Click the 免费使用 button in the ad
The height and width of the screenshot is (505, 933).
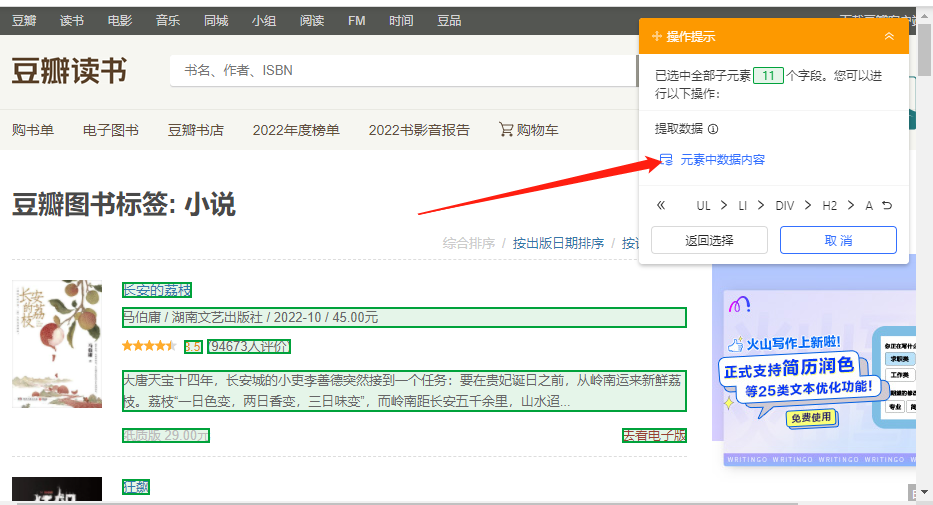(x=811, y=418)
